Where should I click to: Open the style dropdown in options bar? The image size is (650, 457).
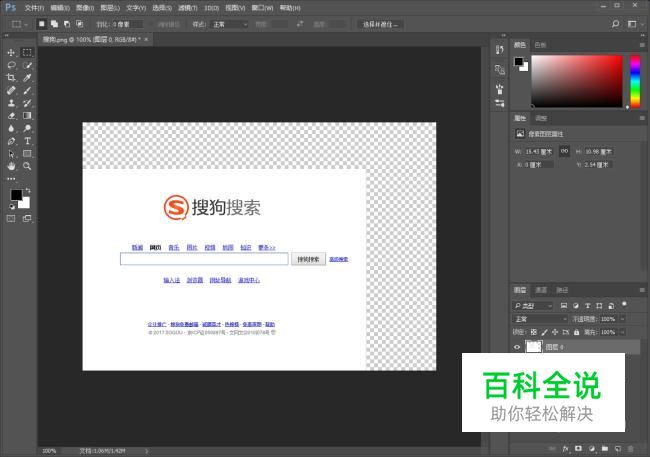pos(231,23)
